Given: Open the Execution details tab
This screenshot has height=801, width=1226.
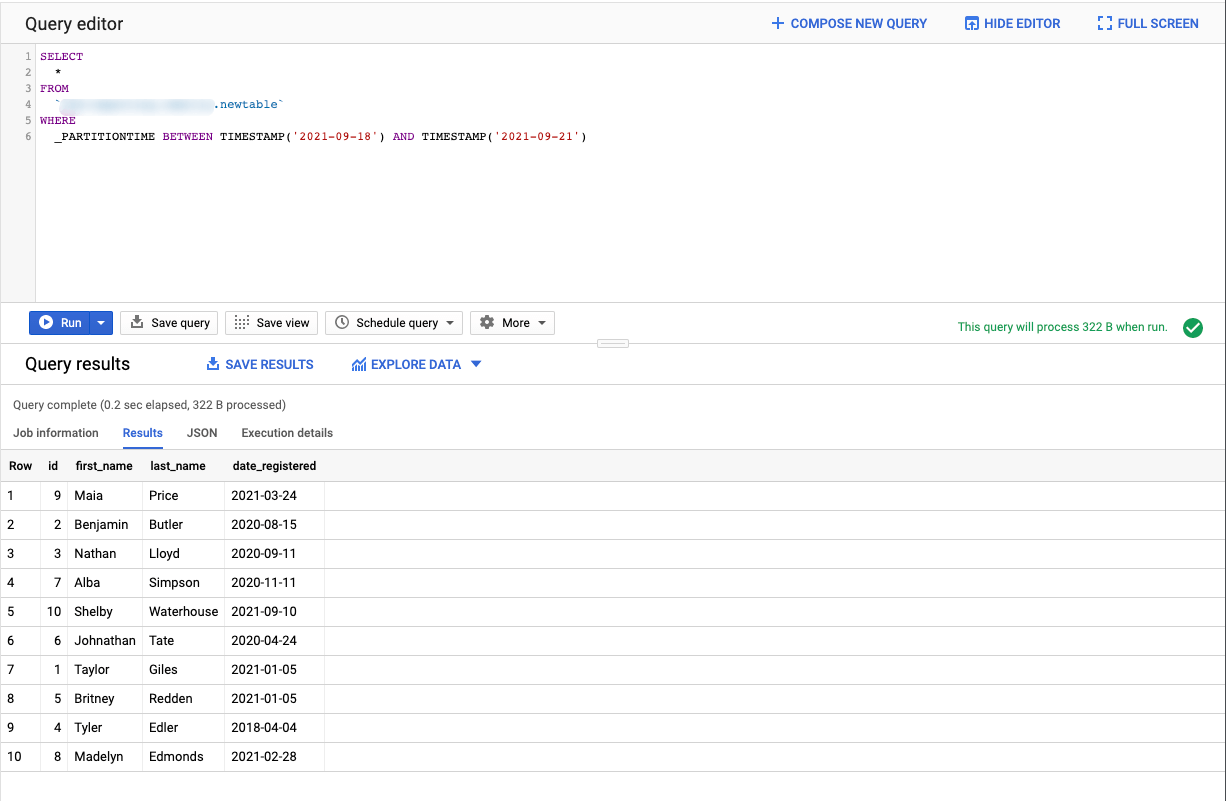Looking at the screenshot, I should [x=287, y=433].
